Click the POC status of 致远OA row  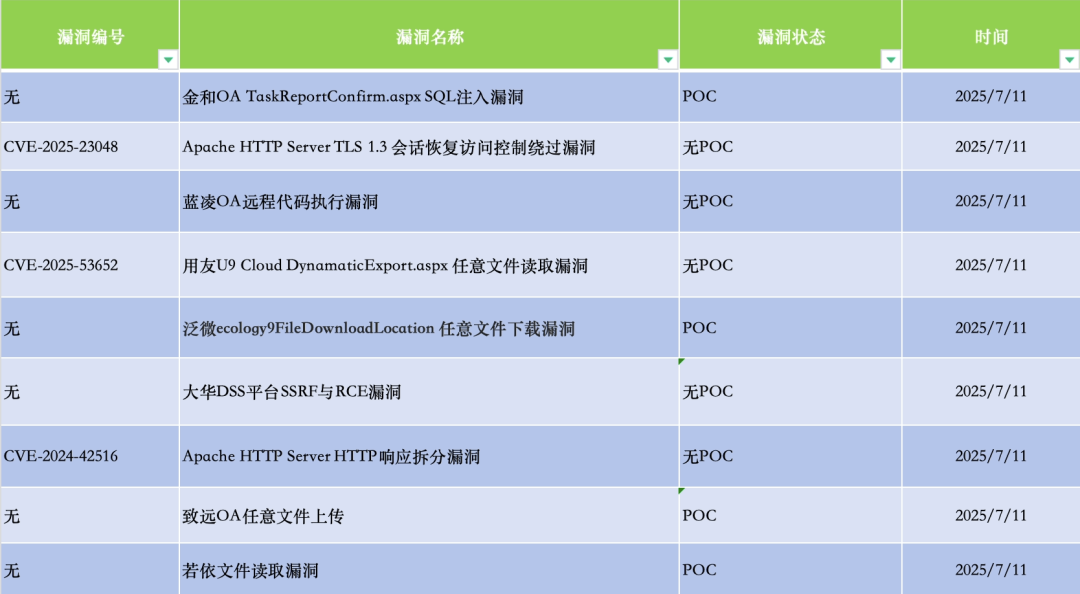pyautogui.click(x=791, y=515)
